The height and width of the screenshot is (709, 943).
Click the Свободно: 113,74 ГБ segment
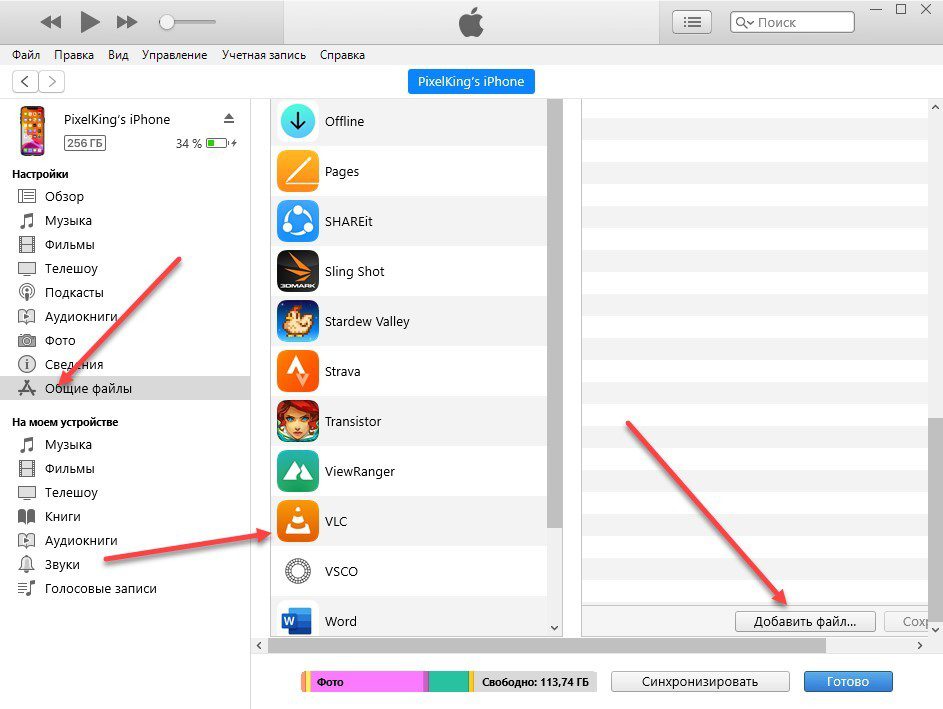(535, 682)
